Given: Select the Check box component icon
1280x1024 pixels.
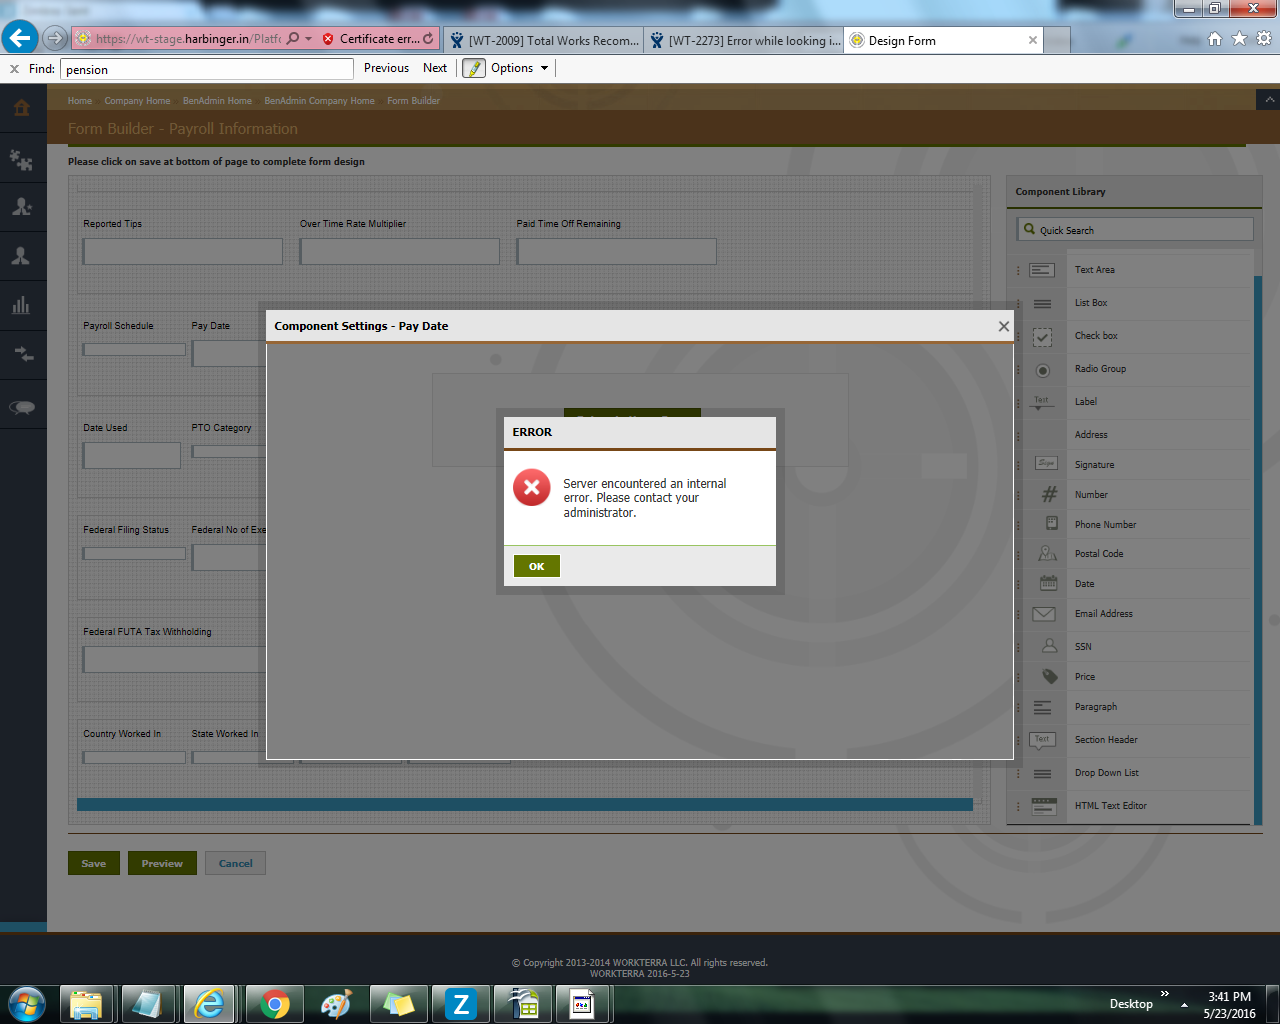Looking at the screenshot, I should 1042,337.
